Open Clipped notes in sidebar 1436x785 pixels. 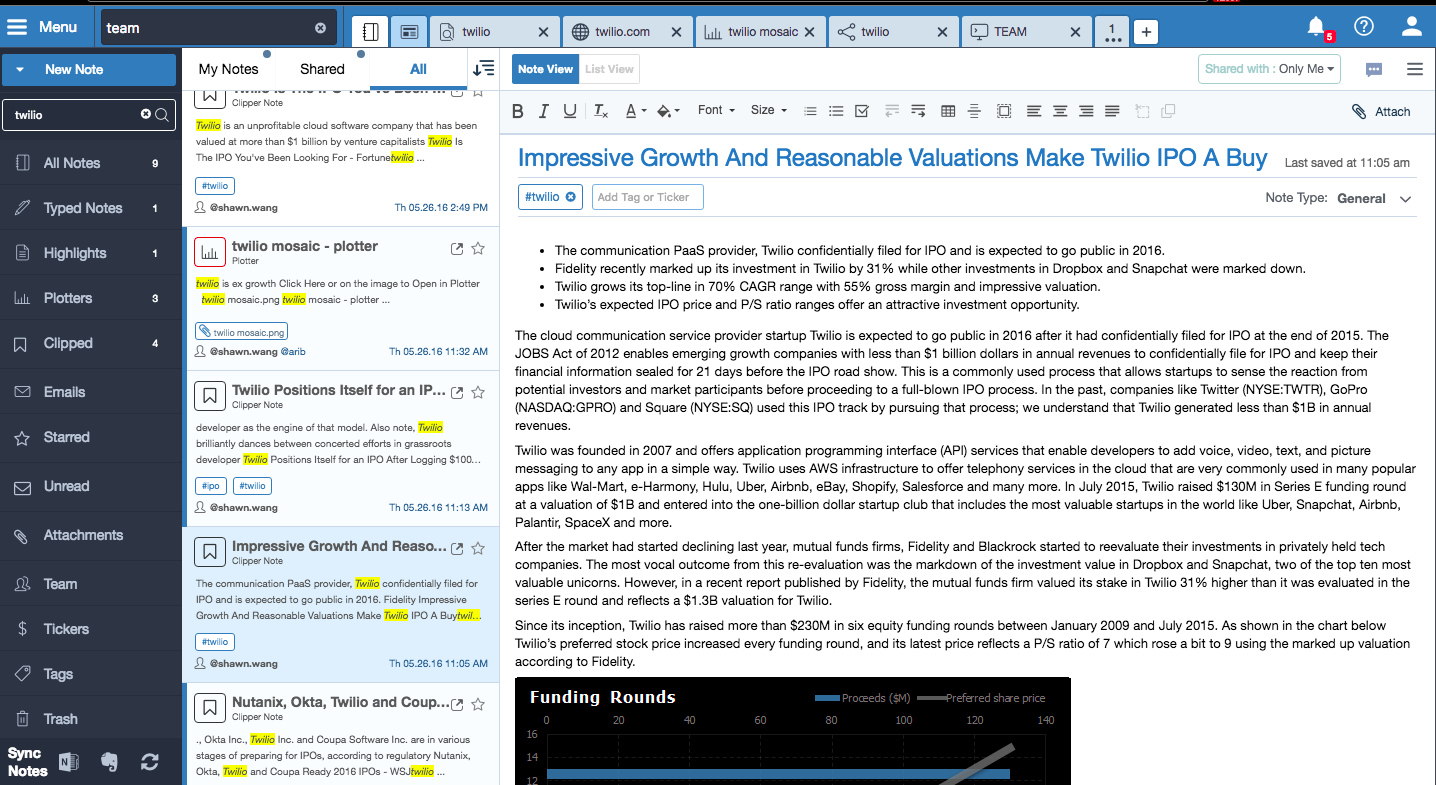coord(90,343)
